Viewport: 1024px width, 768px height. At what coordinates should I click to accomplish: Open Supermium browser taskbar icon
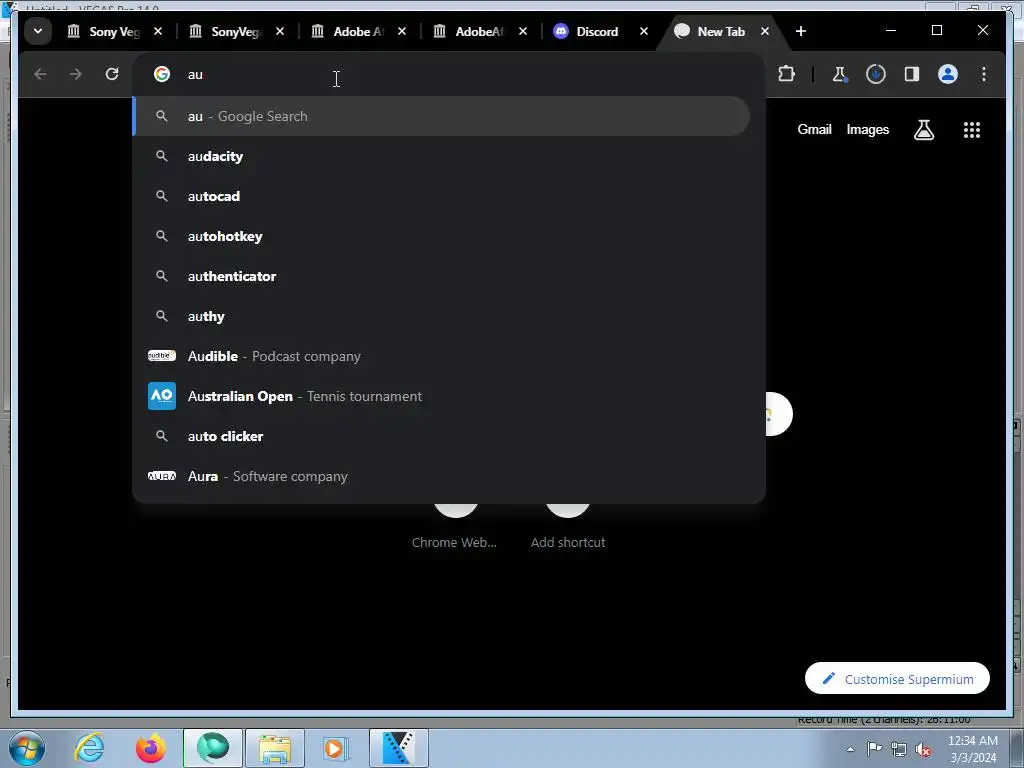tap(213, 748)
